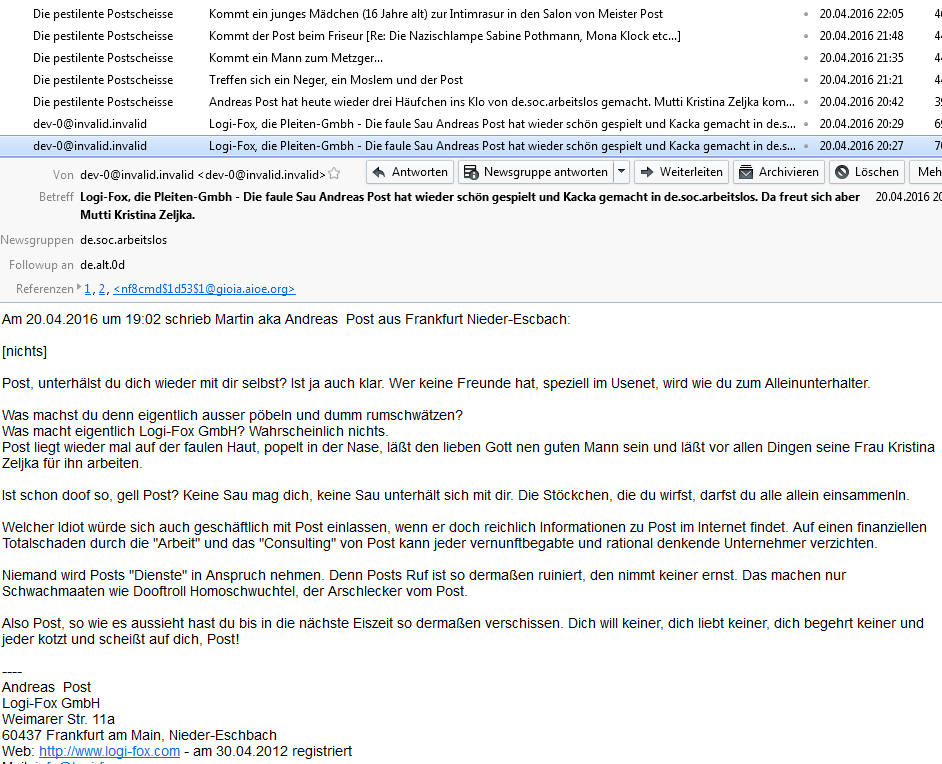Click Newsgruppe antworten button
The image size is (942, 764).
pos(536,172)
